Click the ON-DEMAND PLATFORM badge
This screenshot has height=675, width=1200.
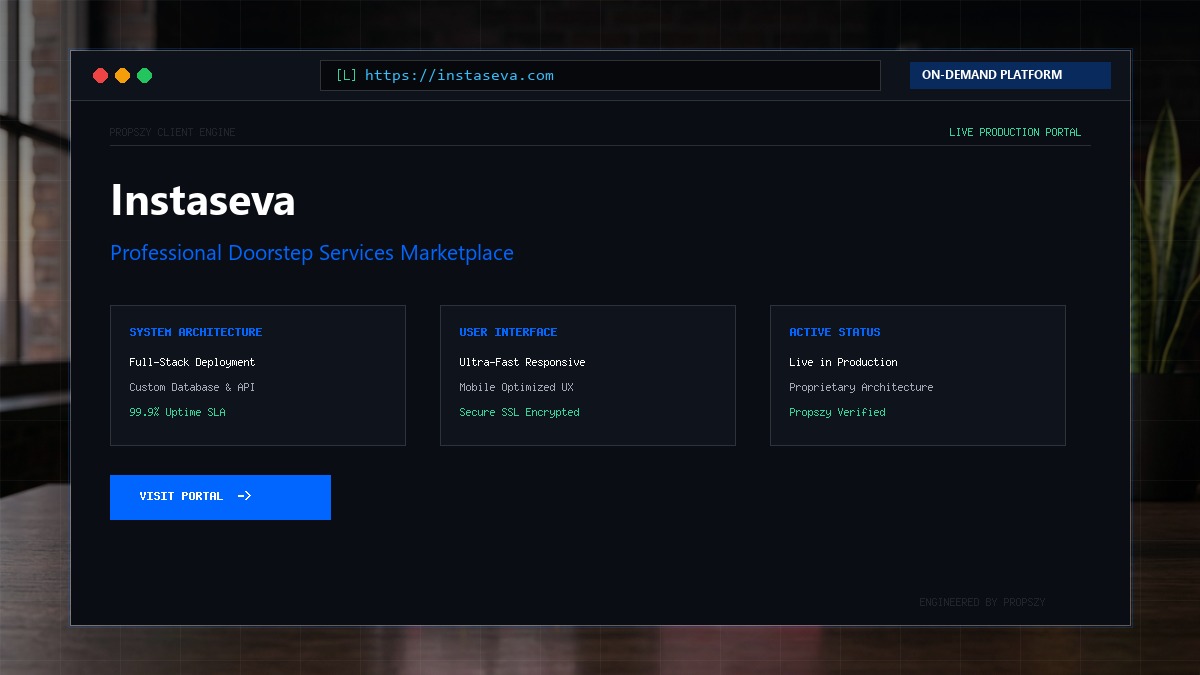point(1010,75)
